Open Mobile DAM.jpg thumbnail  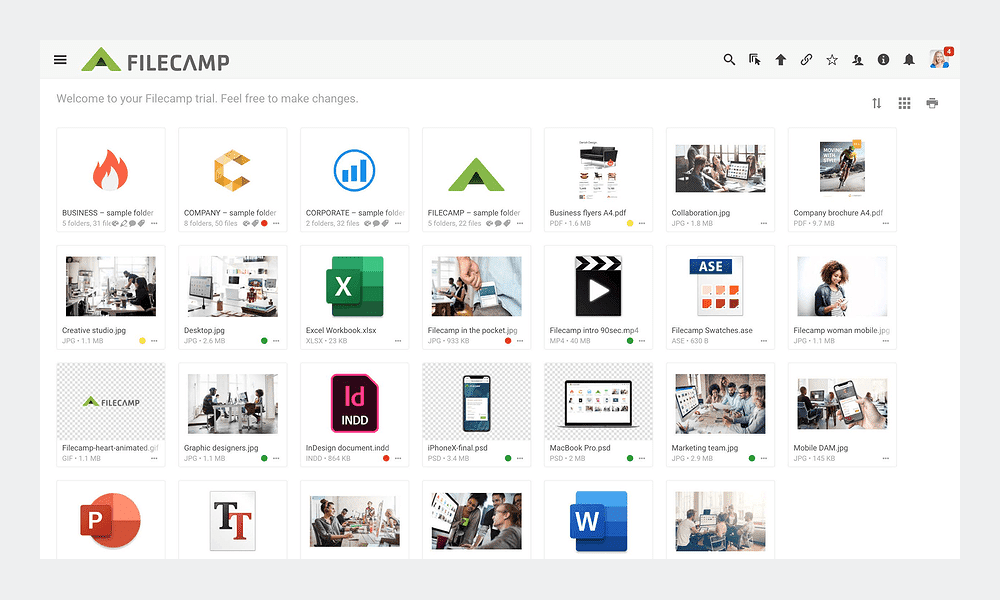(x=842, y=404)
